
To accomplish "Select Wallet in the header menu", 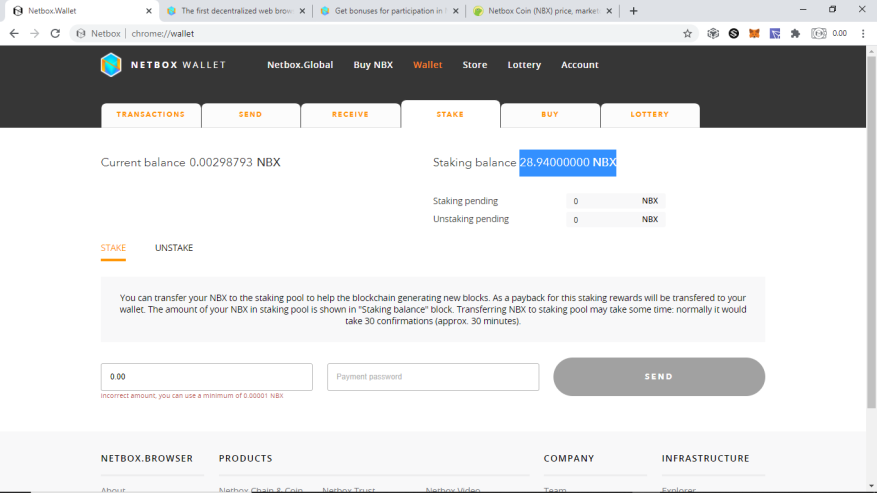I will point(427,65).
